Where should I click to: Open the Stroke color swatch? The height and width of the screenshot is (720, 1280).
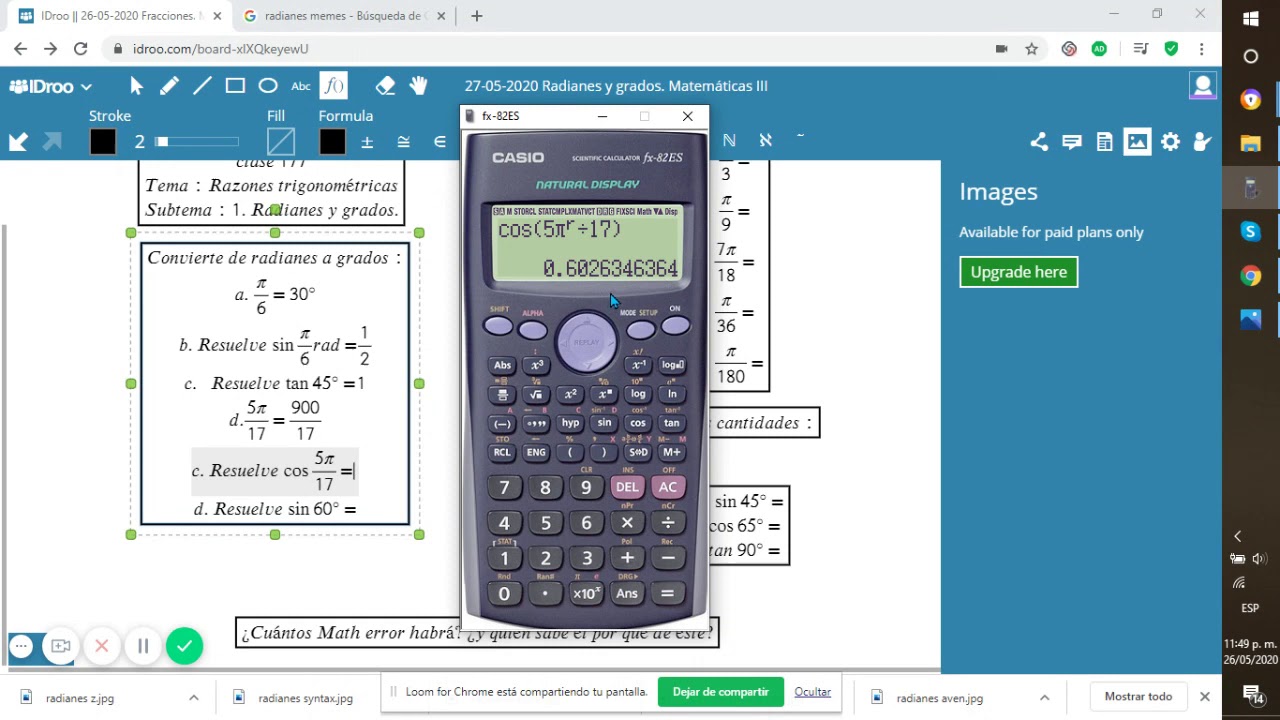[x=103, y=142]
